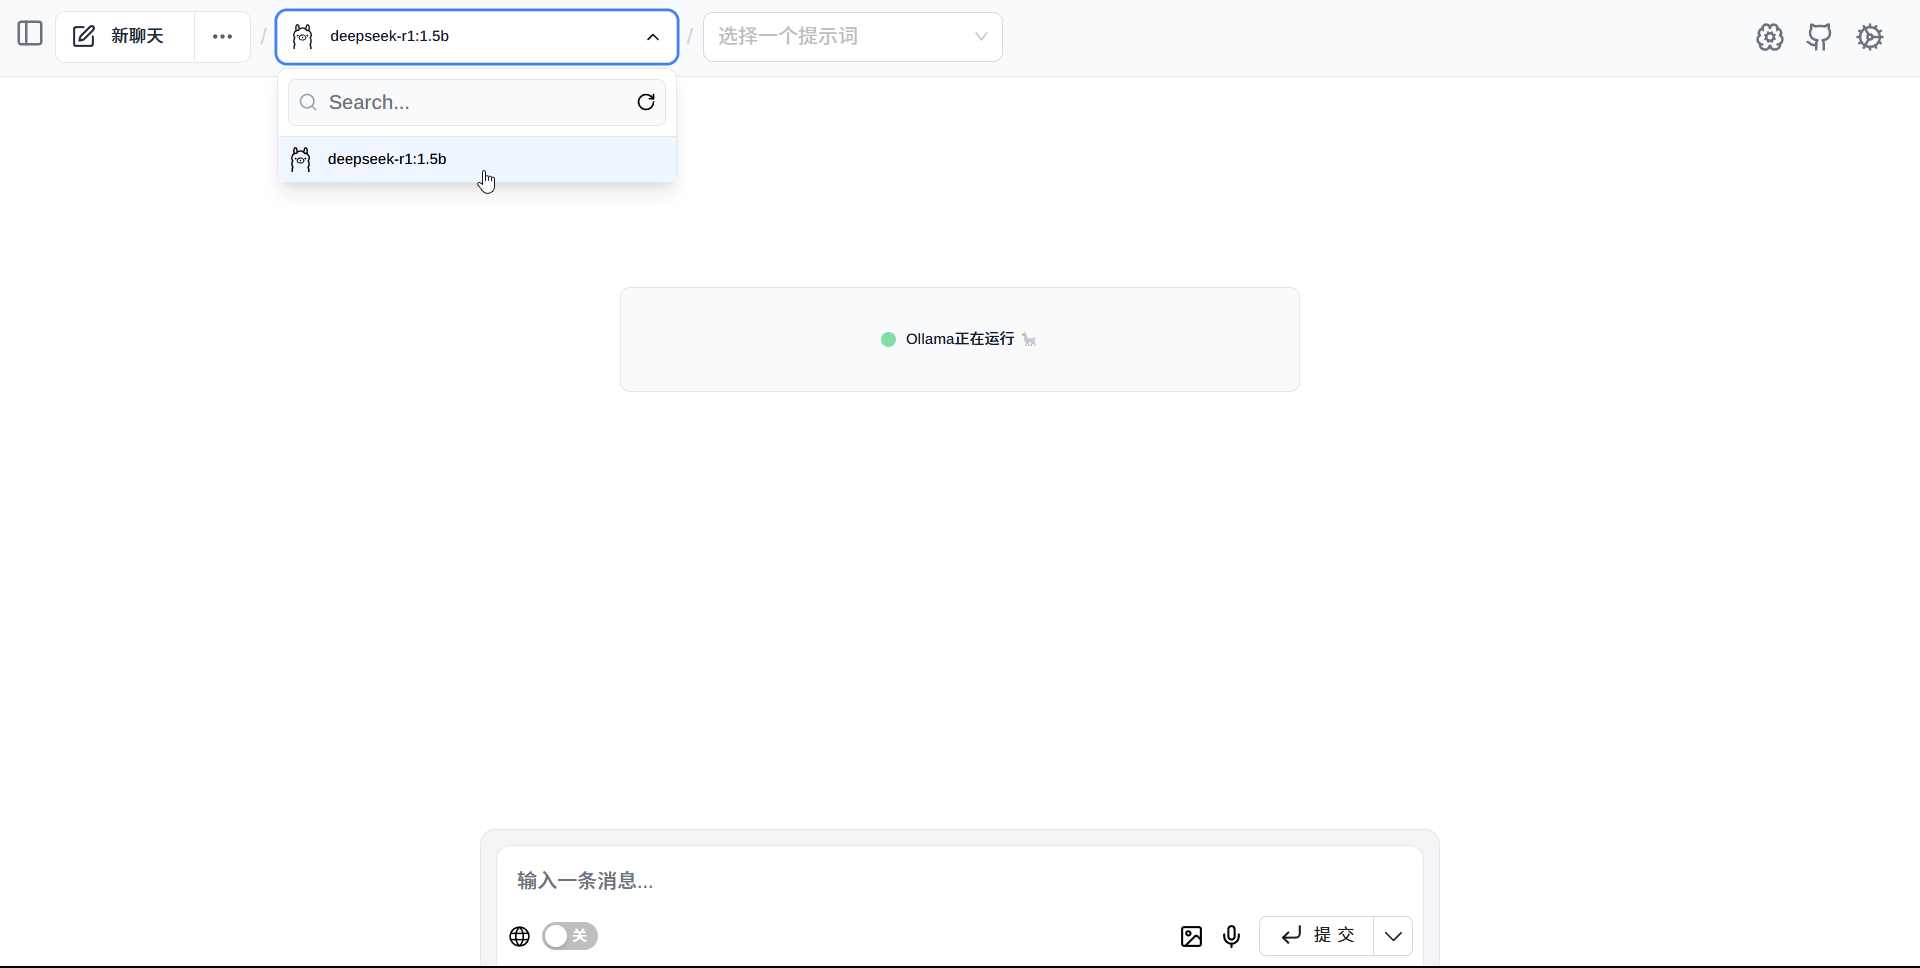This screenshot has width=1920, height=968.
Task: Start voice input with microphone icon
Action: tap(1232, 936)
